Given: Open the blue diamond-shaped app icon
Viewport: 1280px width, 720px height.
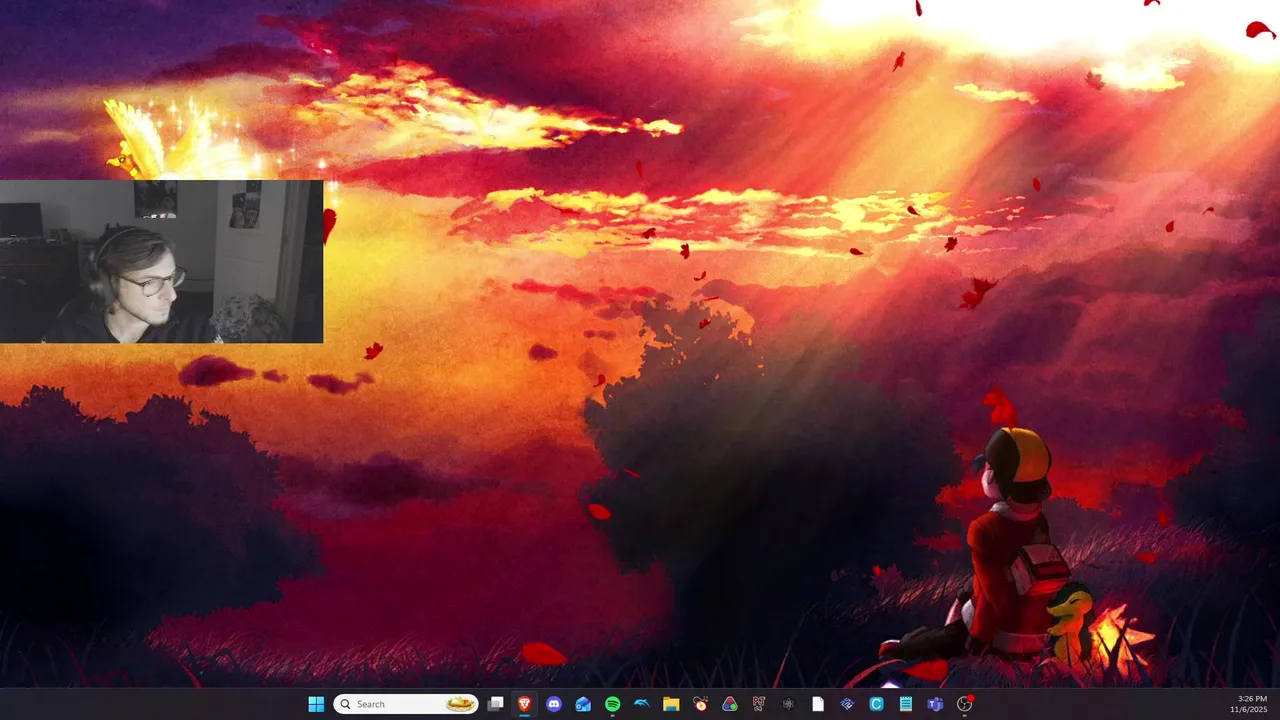Looking at the screenshot, I should pos(847,704).
